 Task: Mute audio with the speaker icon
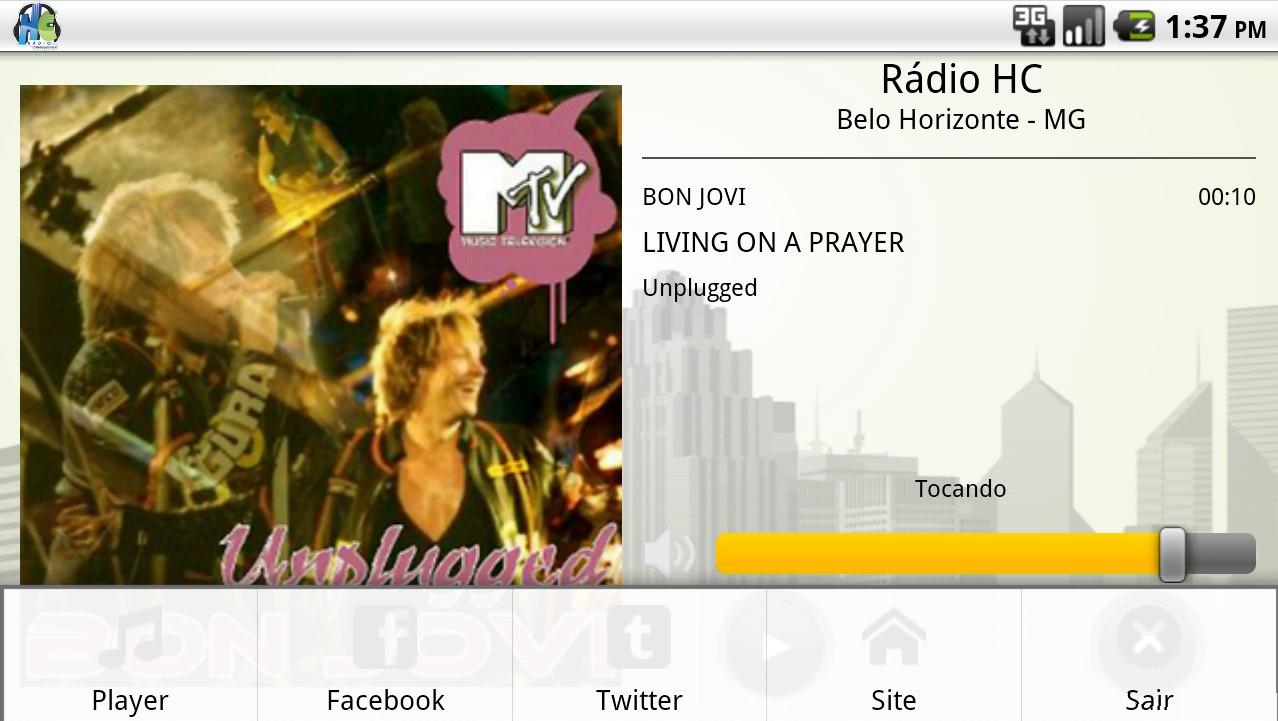[670, 553]
